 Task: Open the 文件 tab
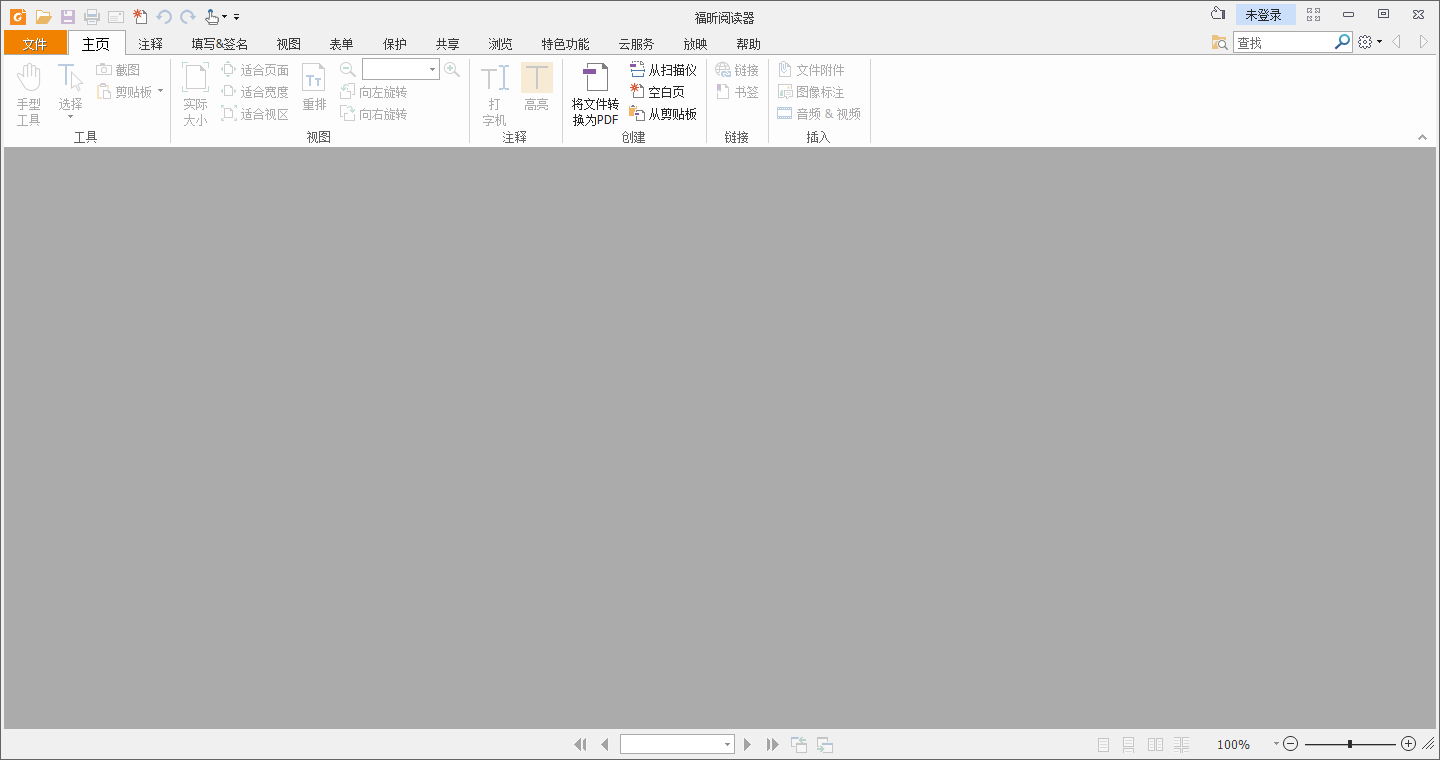(35, 43)
